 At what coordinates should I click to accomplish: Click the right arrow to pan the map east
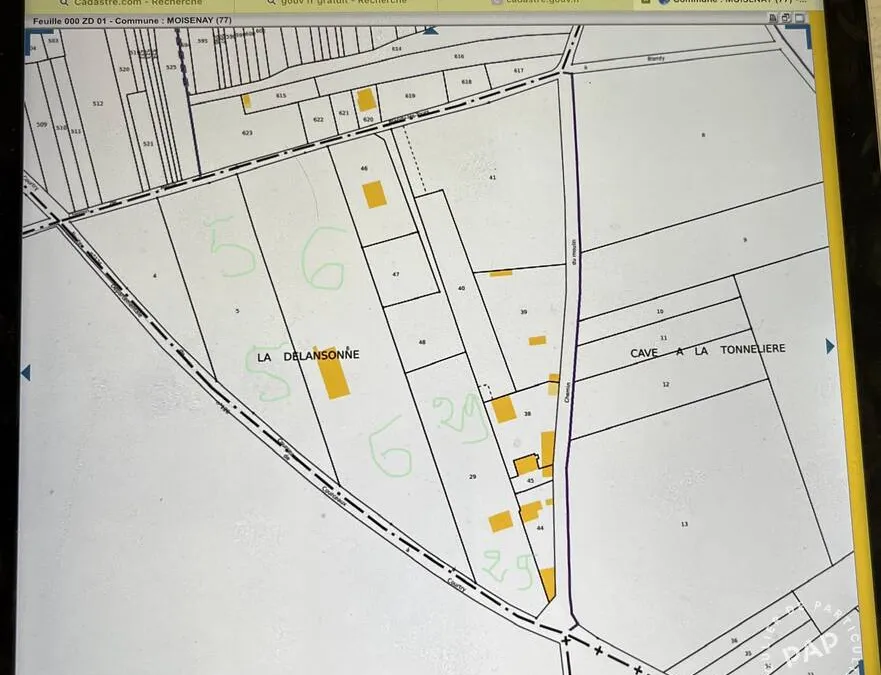(830, 347)
